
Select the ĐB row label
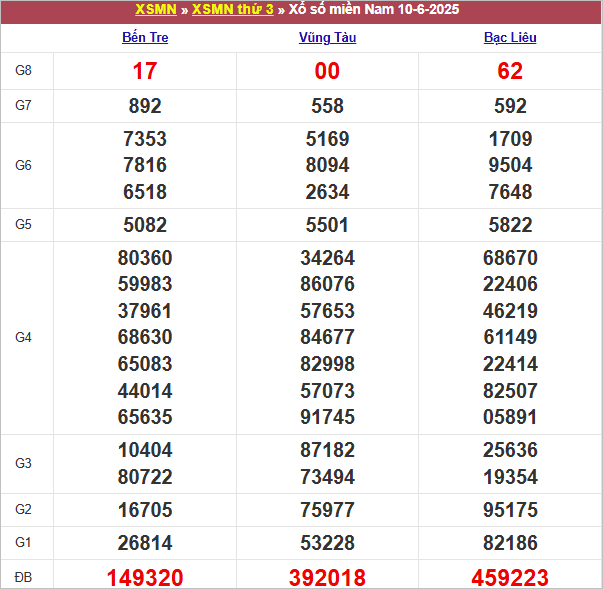(x=23, y=577)
